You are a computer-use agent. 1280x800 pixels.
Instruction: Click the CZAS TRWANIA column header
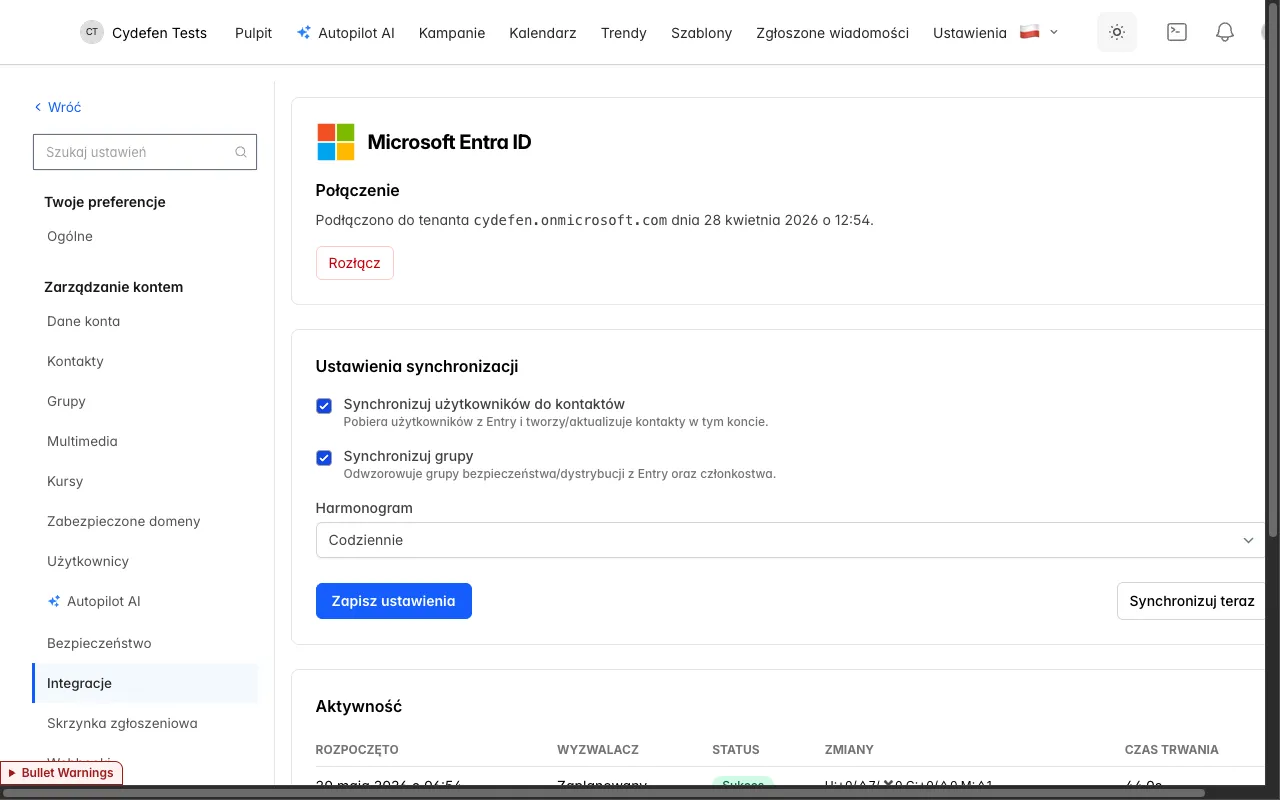click(1172, 749)
